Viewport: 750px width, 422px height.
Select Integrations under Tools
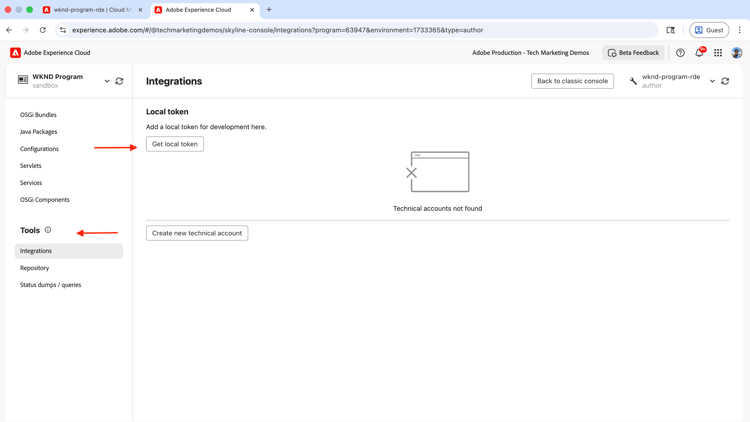point(68,251)
